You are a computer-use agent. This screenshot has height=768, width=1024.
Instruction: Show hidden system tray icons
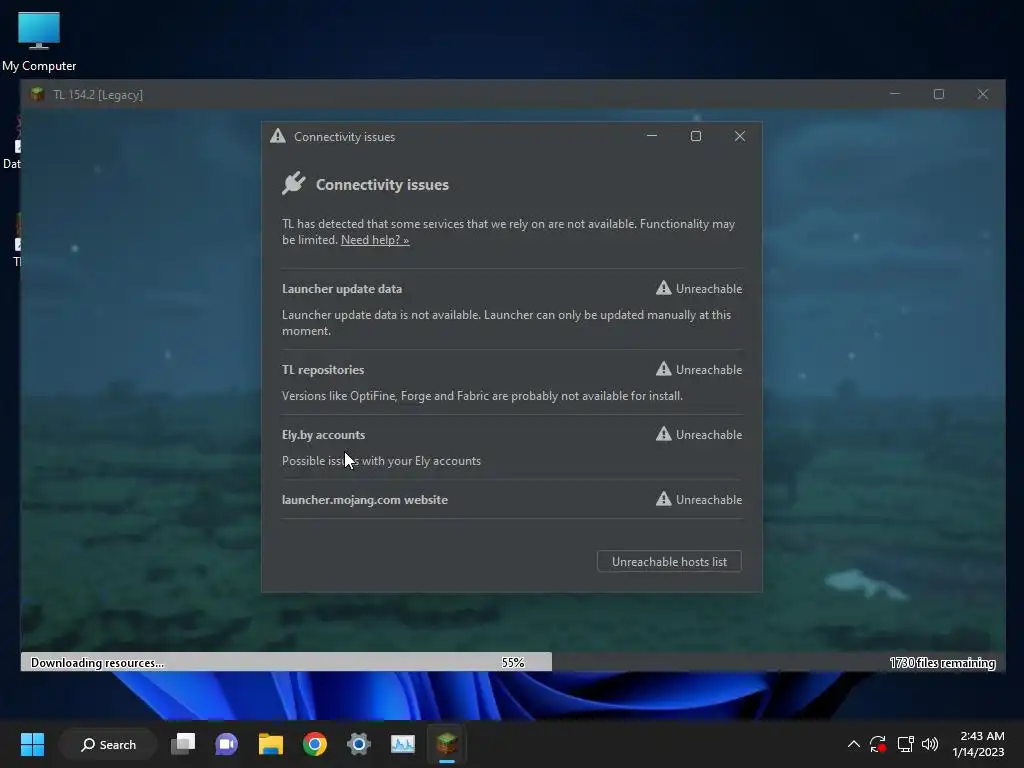(854, 744)
